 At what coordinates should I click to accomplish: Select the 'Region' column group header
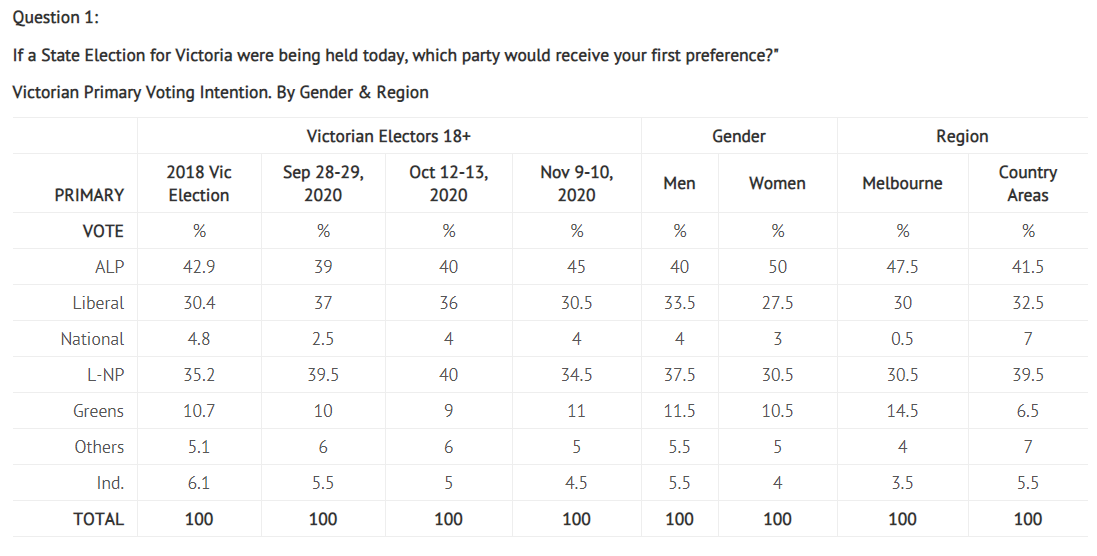click(x=962, y=136)
